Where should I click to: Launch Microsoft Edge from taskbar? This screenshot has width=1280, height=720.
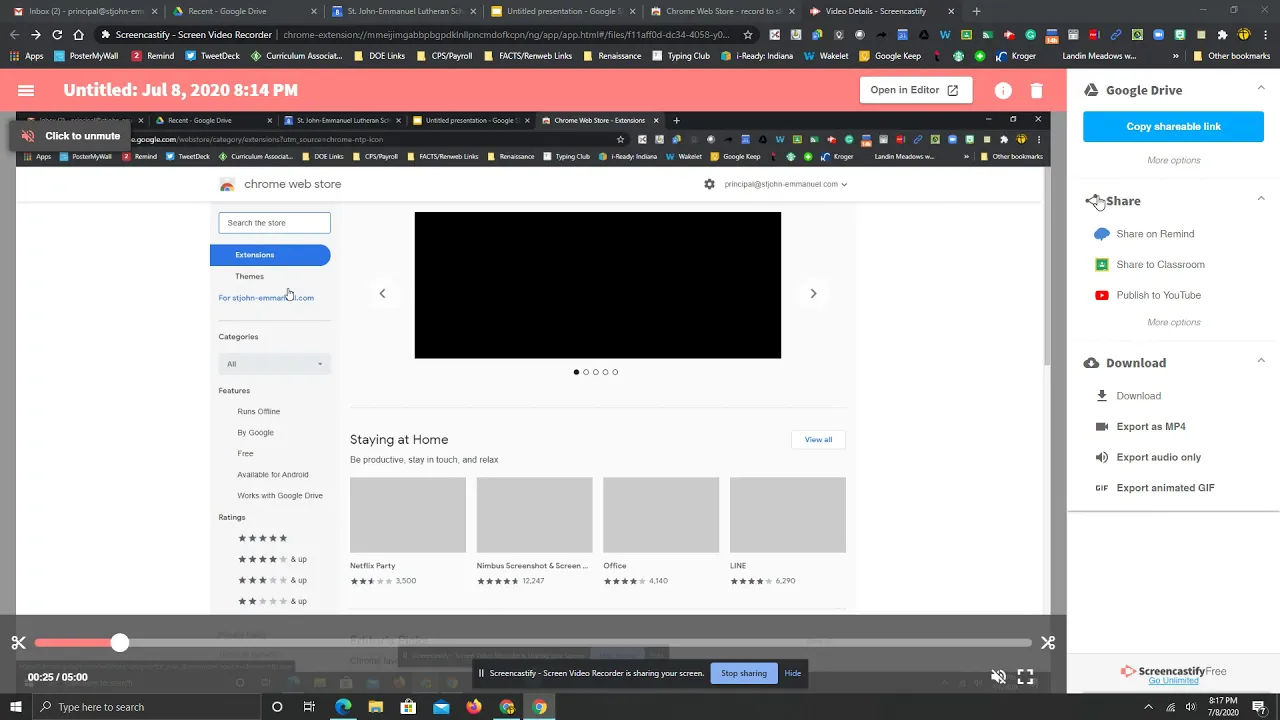coord(343,707)
